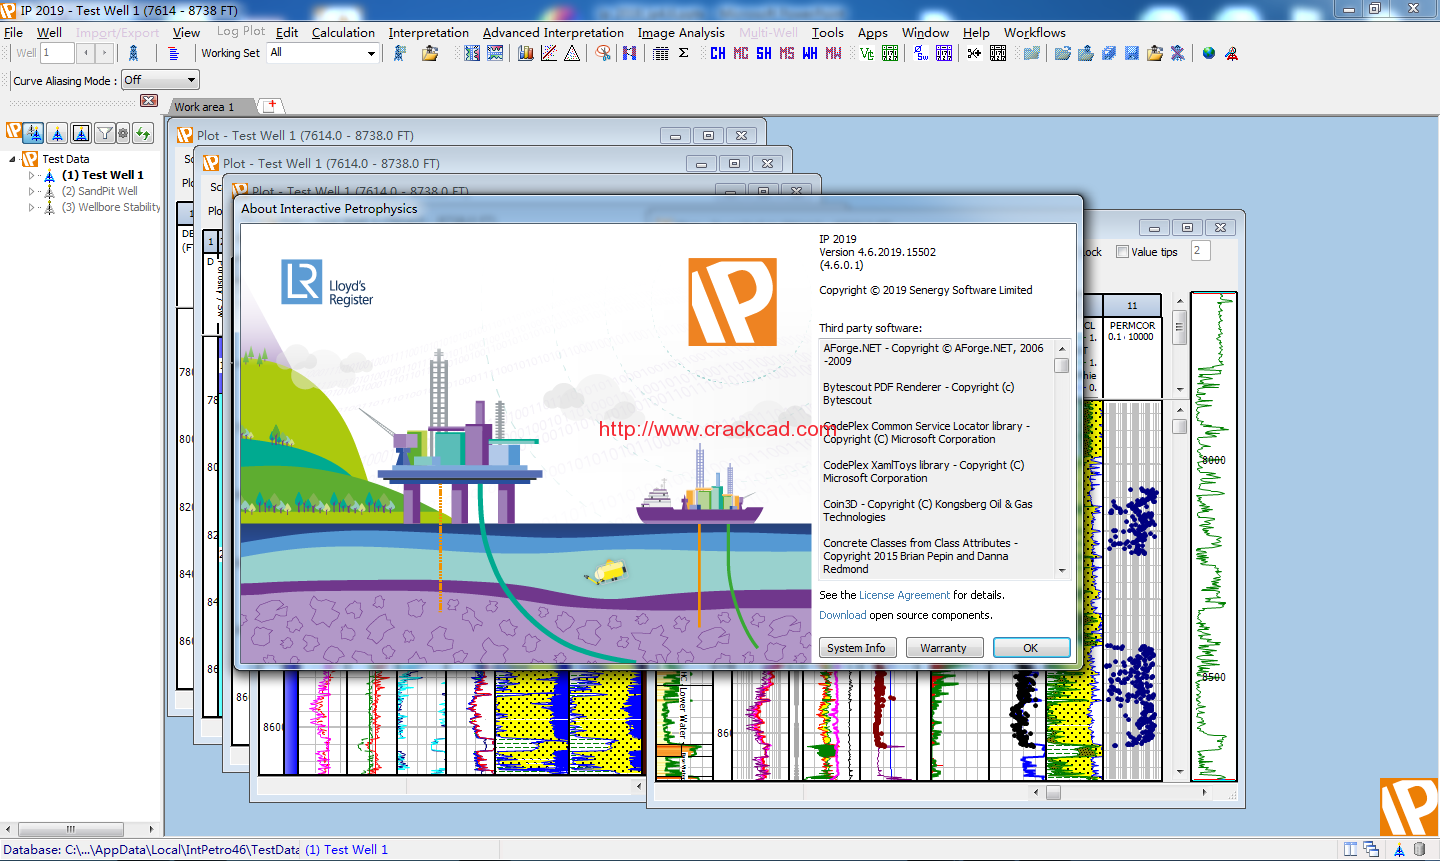Click the green refresh arrows in well browser
The height and width of the screenshot is (861, 1440).
143,132
